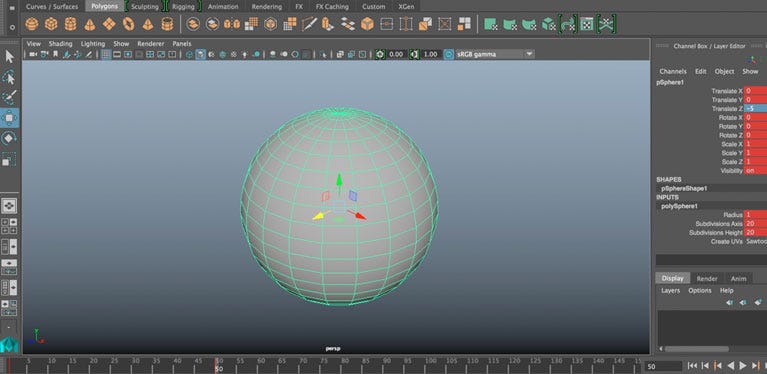The image size is (767, 374).
Task: Click the layer editor horizontal scrollbar
Action: click(697, 349)
